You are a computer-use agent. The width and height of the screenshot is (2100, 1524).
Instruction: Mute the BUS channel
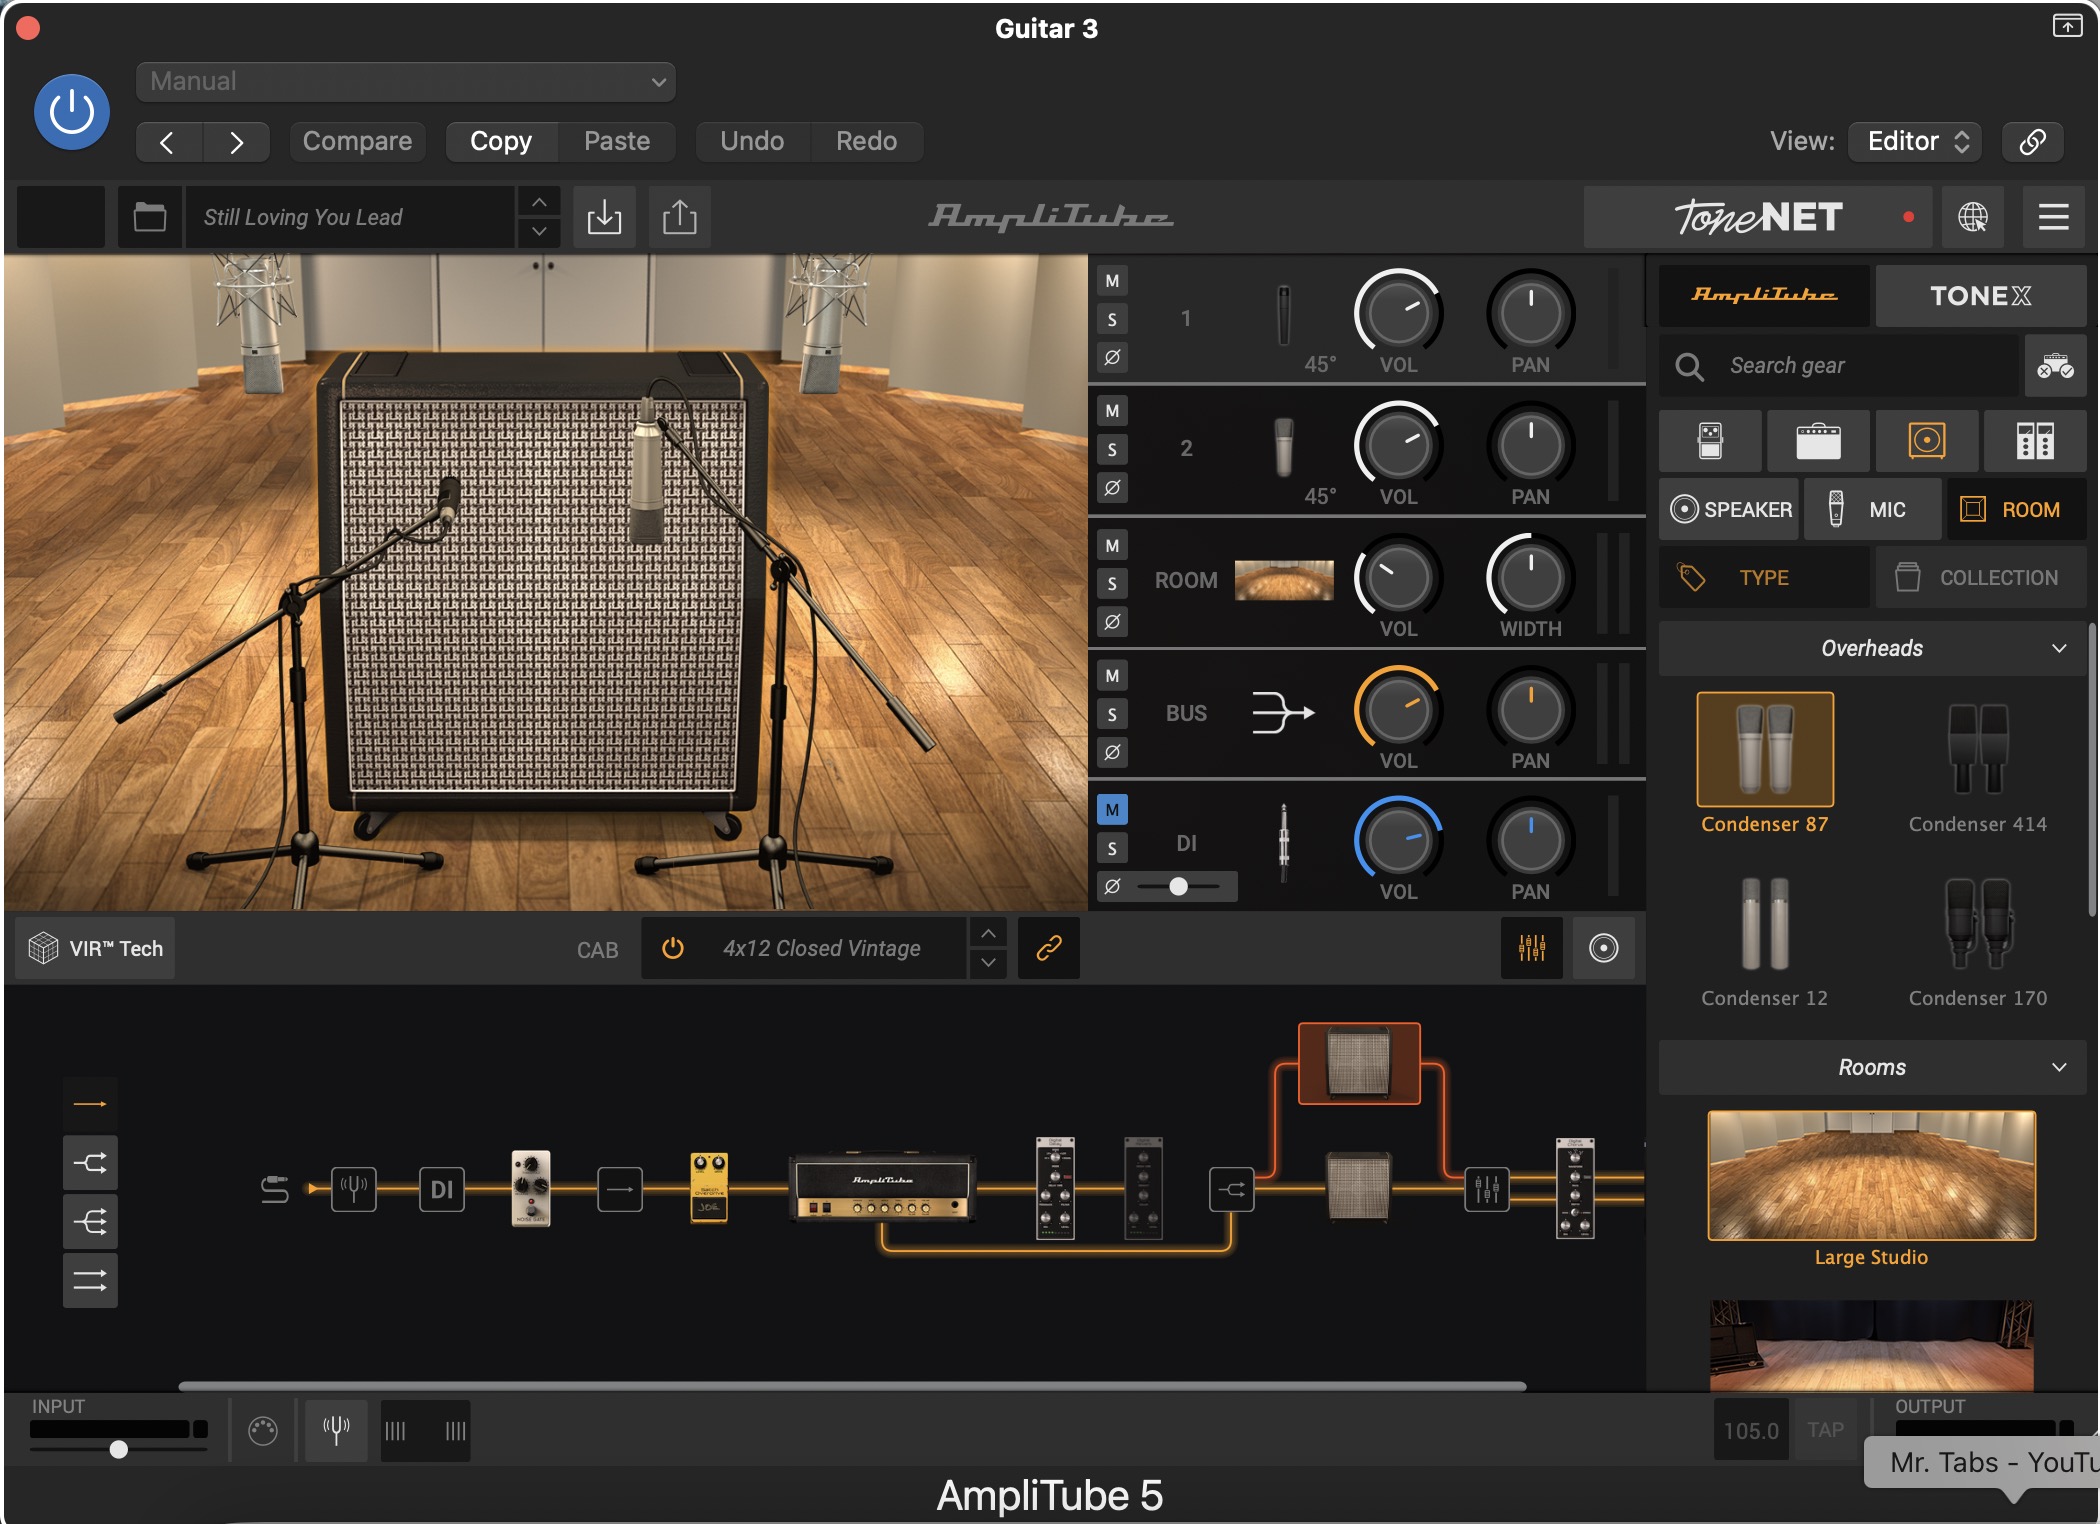point(1112,676)
